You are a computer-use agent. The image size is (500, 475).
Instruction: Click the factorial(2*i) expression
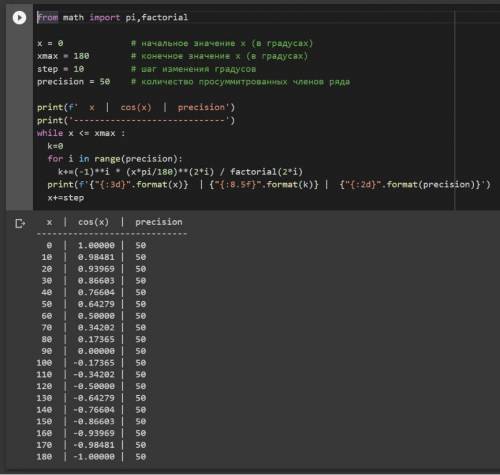(x=266, y=172)
